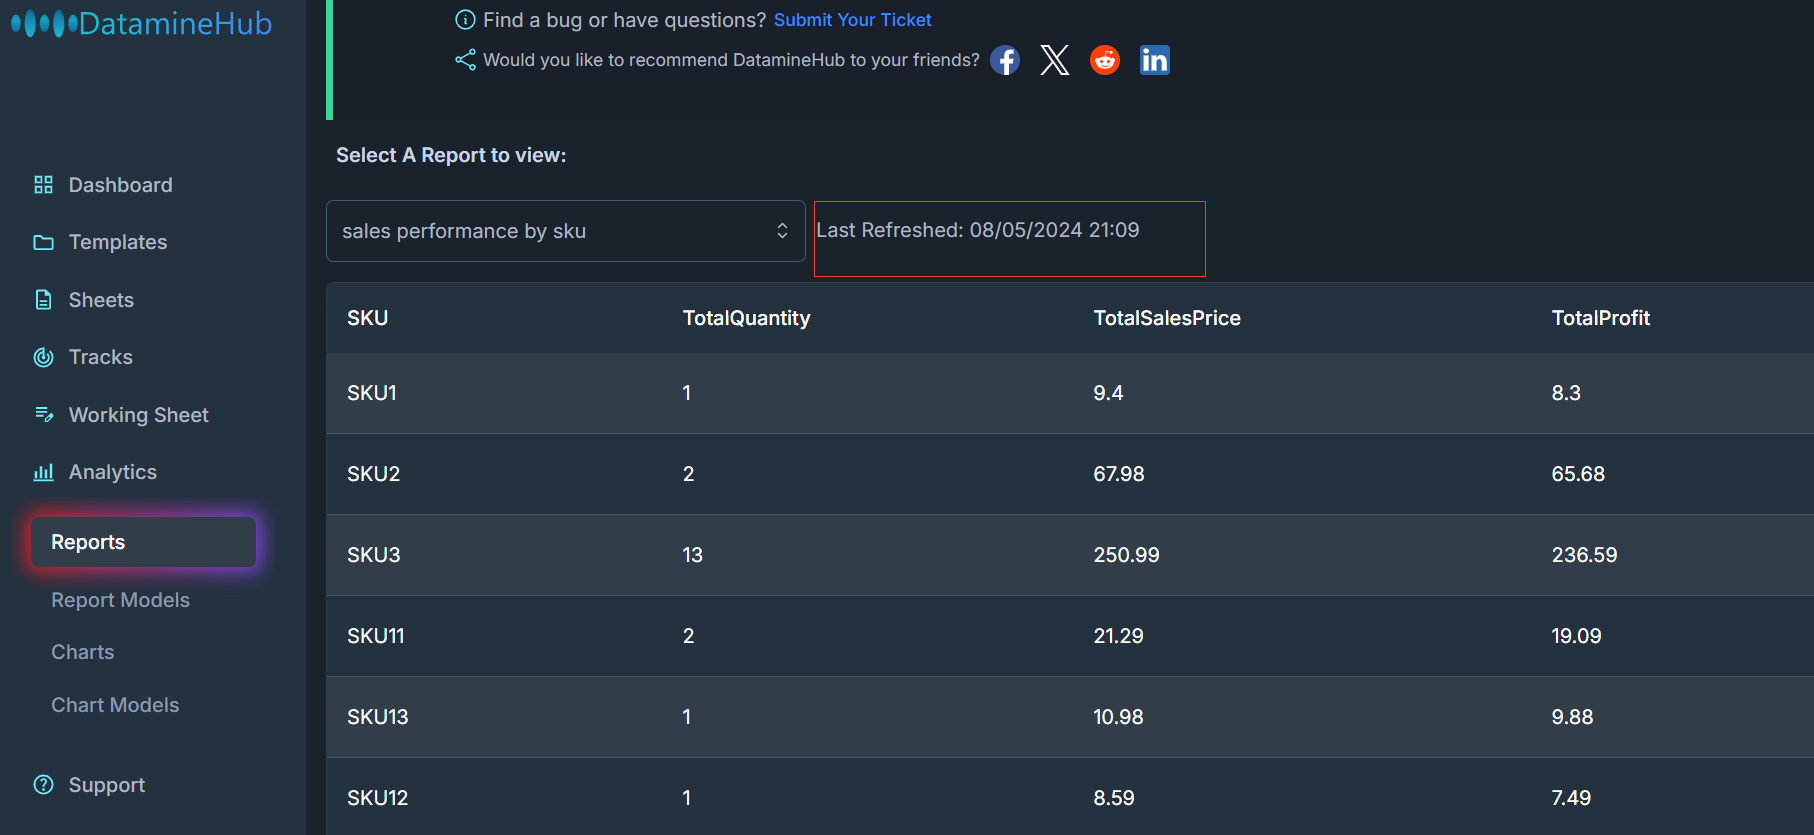Click profit value 8.3
The height and width of the screenshot is (835, 1814).
[1566, 393]
